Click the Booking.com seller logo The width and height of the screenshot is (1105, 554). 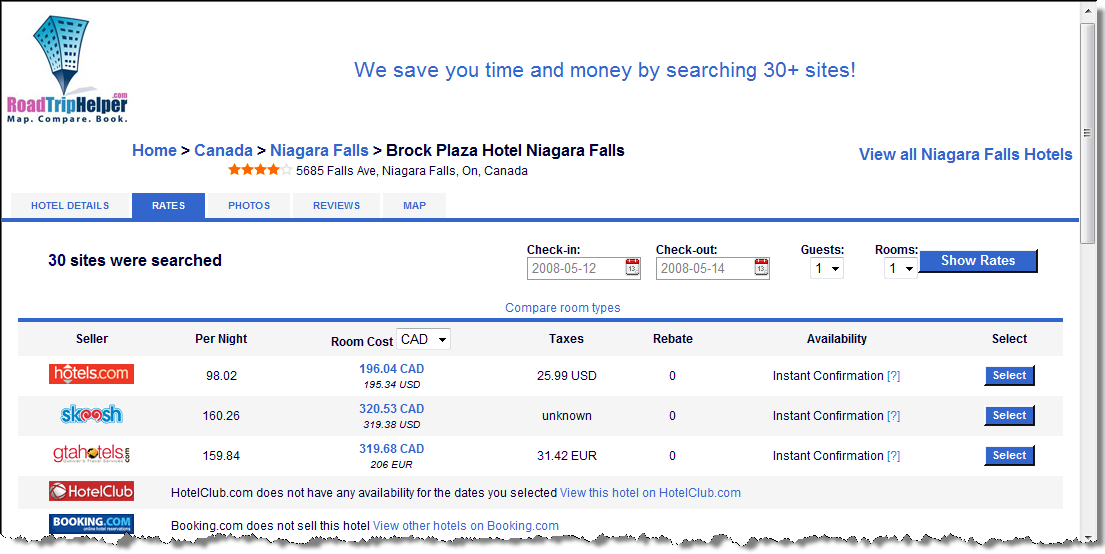(91, 523)
